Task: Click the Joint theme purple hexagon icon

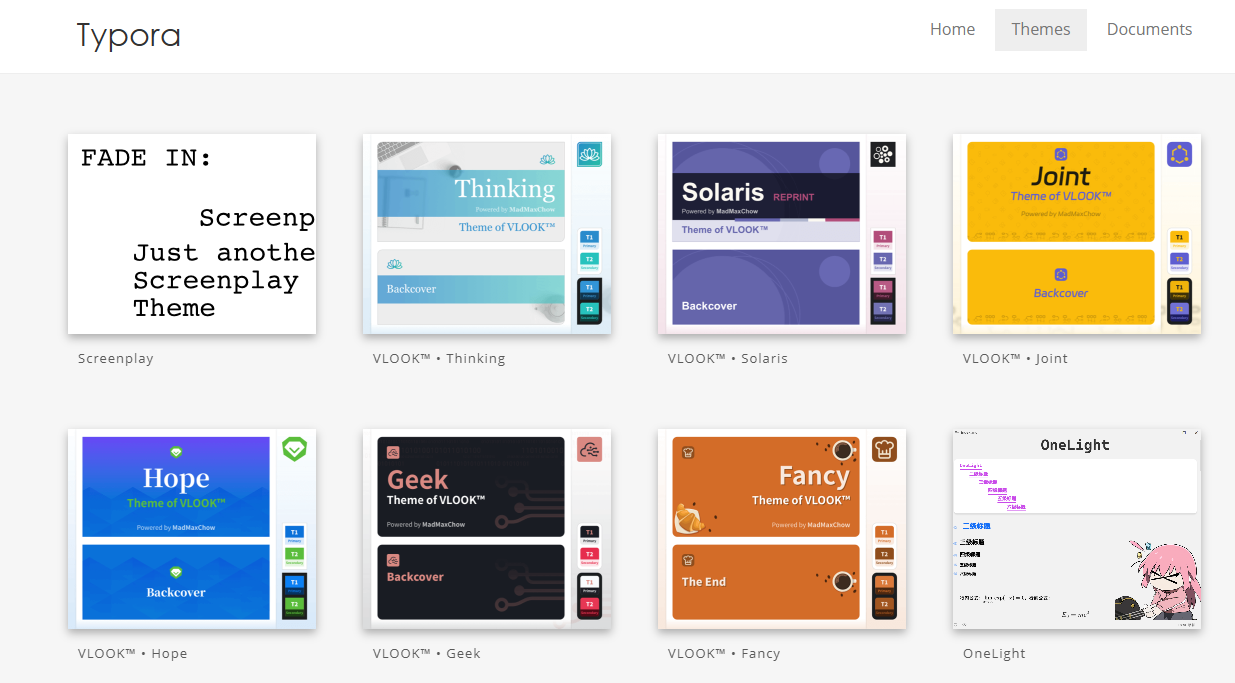Action: point(1179,155)
